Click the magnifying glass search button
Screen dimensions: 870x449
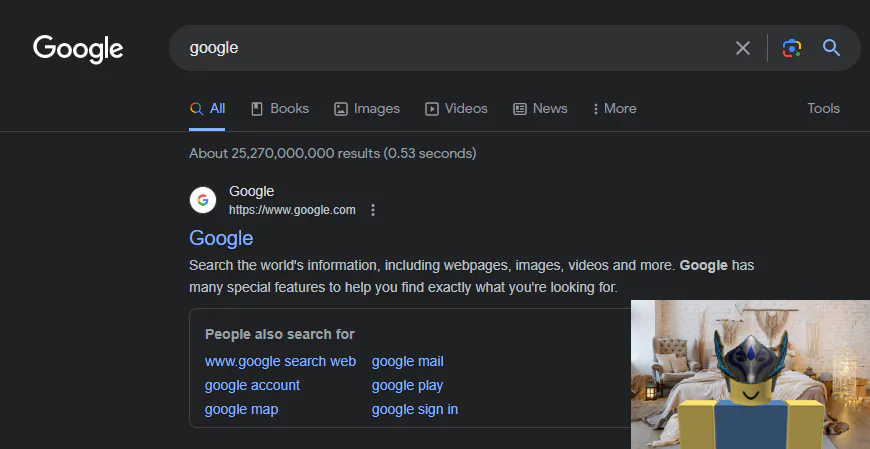(x=831, y=48)
